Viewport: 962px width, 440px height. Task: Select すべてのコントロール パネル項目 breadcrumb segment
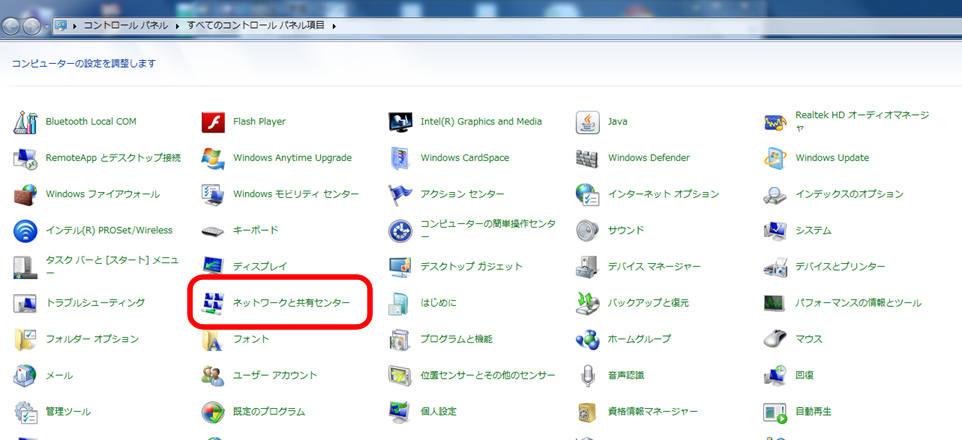pos(256,26)
